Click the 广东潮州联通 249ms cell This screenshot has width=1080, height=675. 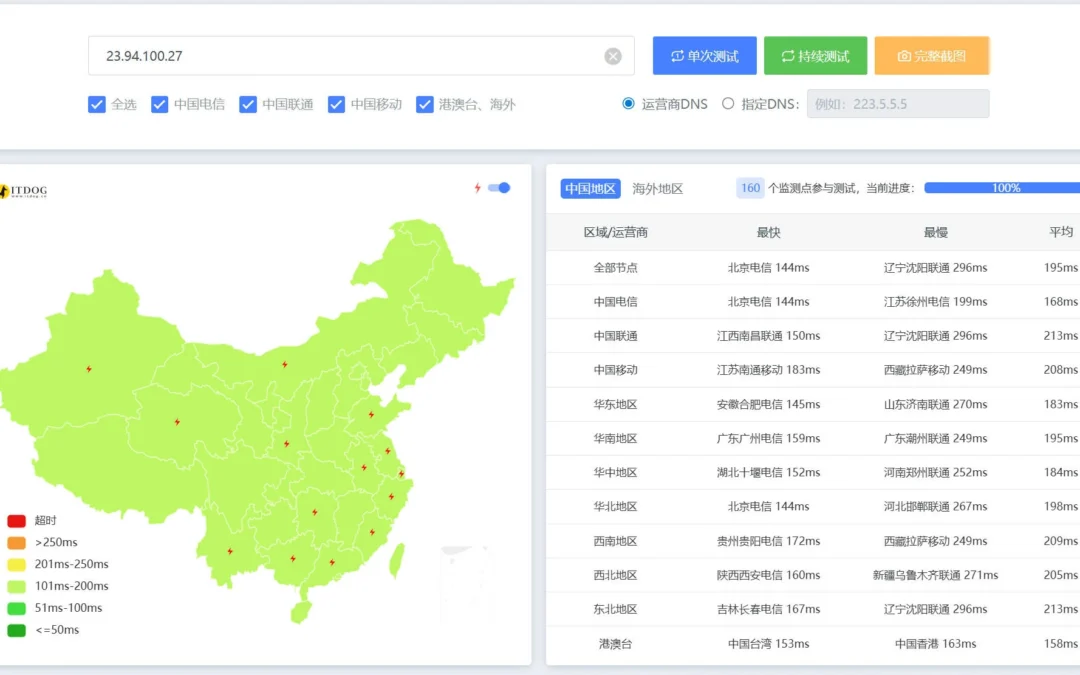(x=935, y=439)
